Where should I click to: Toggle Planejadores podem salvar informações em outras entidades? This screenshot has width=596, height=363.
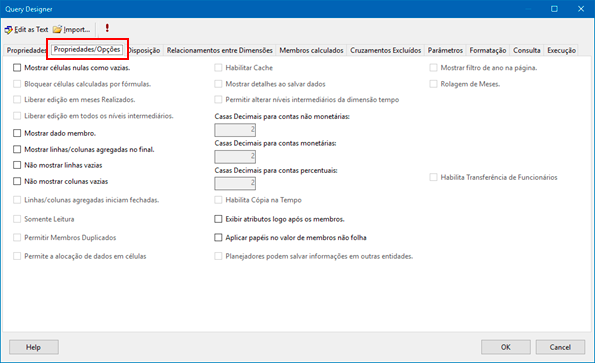(x=218, y=256)
